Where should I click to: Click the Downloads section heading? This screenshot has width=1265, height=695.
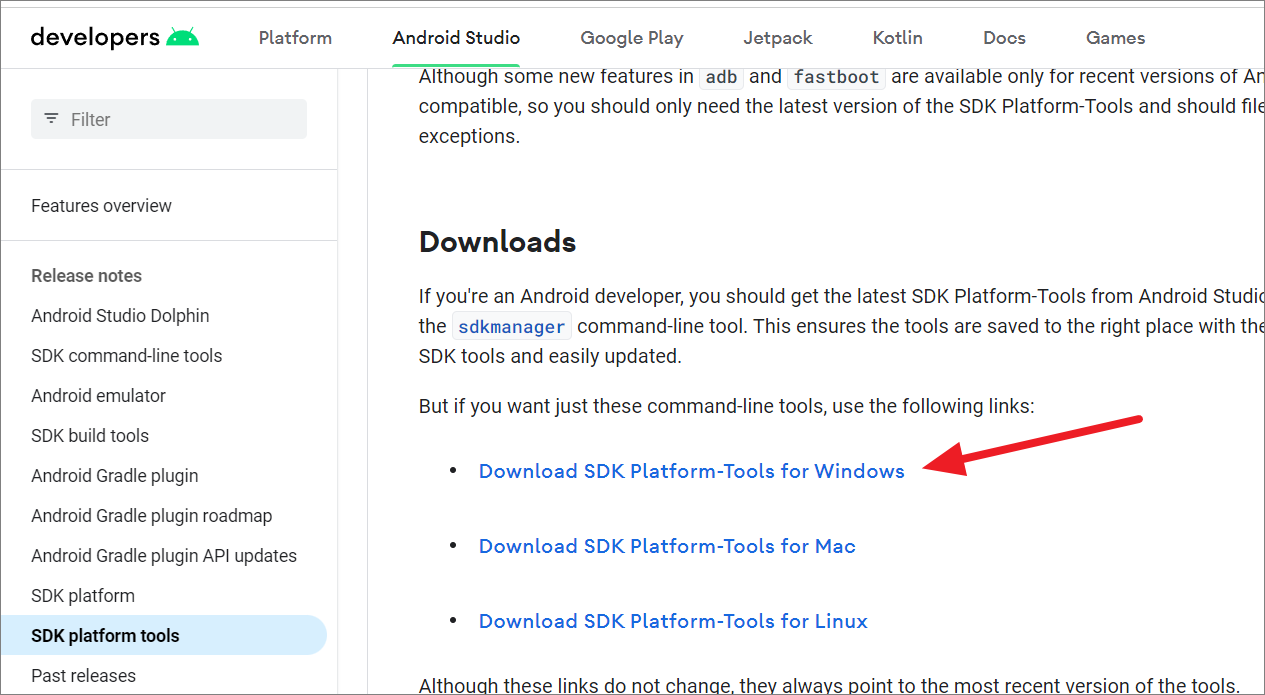[497, 242]
